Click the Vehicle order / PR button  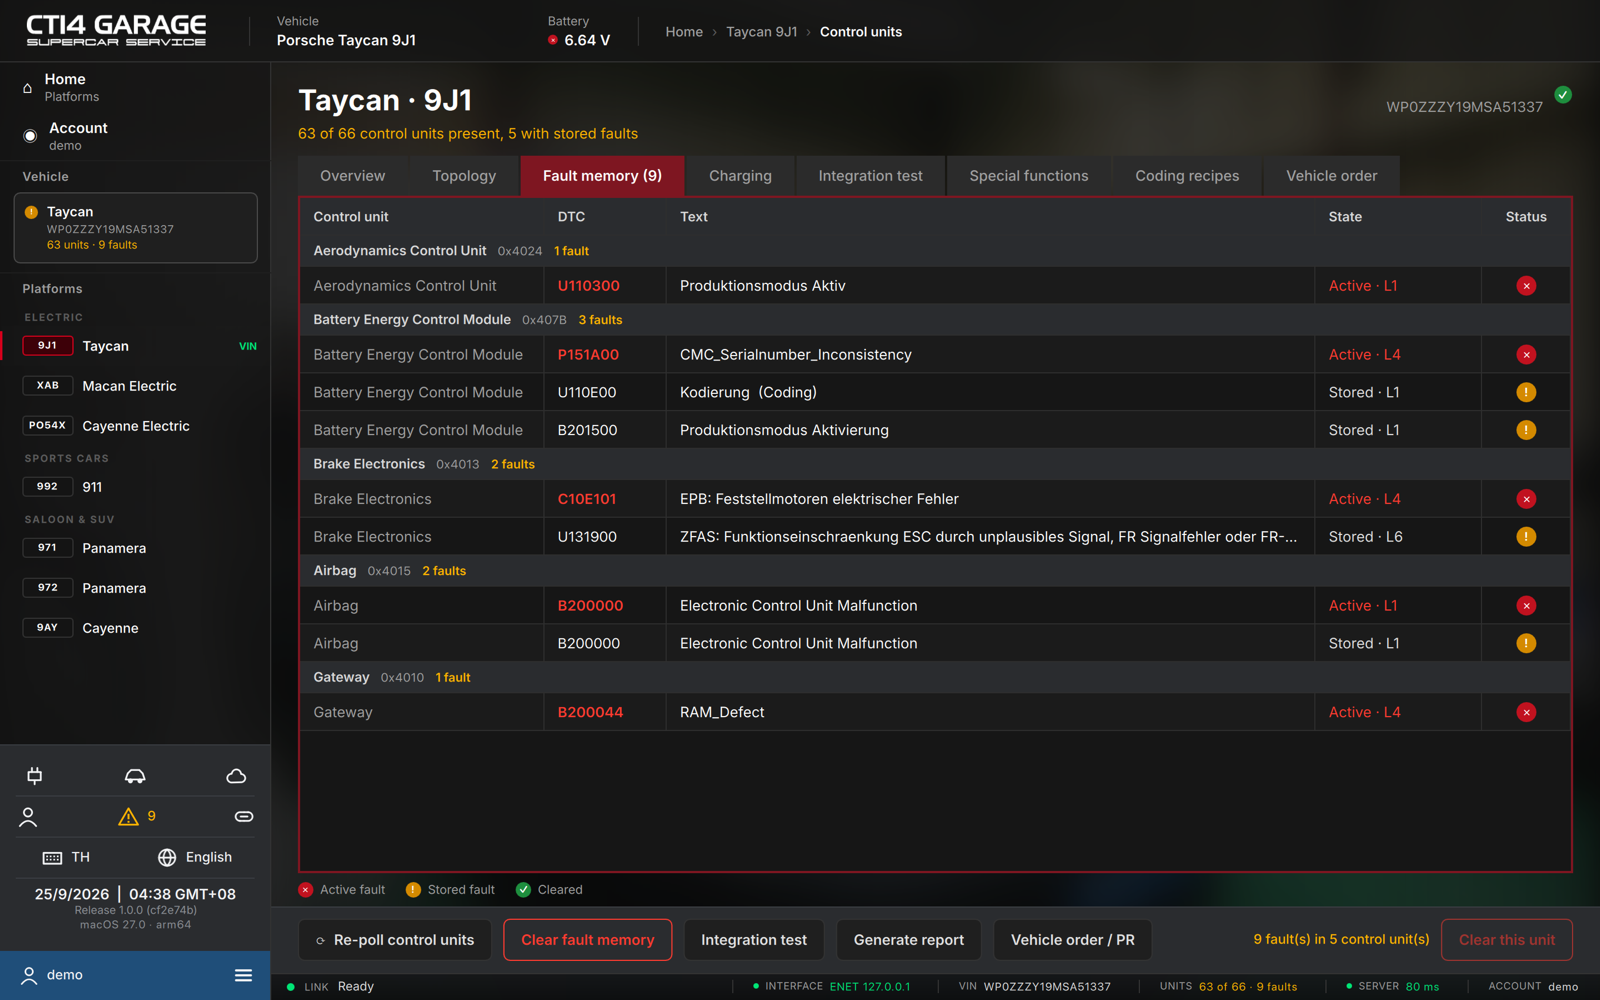pos(1073,940)
